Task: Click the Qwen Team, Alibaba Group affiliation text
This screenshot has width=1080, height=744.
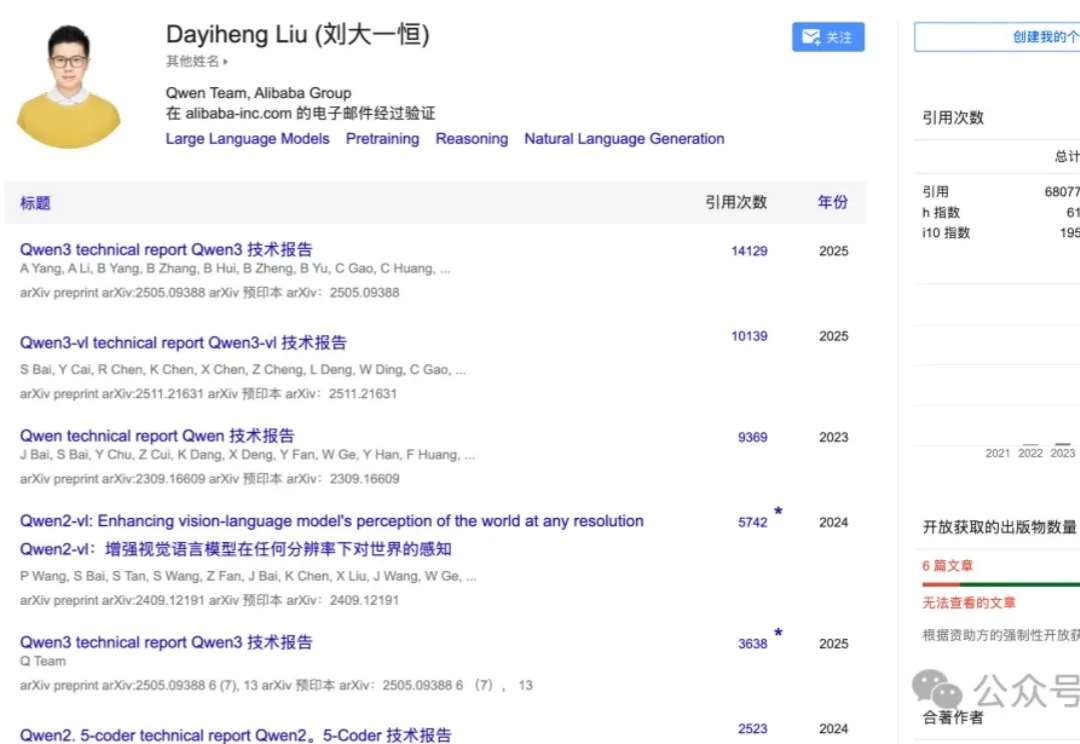Action: click(x=258, y=93)
